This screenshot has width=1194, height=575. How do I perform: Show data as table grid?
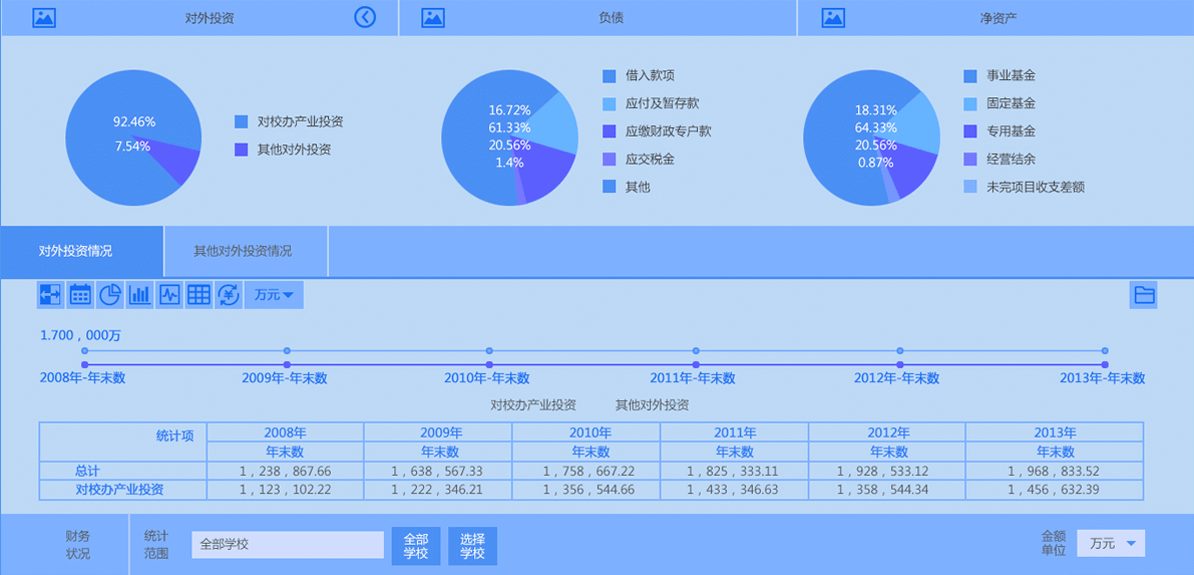pos(199,295)
